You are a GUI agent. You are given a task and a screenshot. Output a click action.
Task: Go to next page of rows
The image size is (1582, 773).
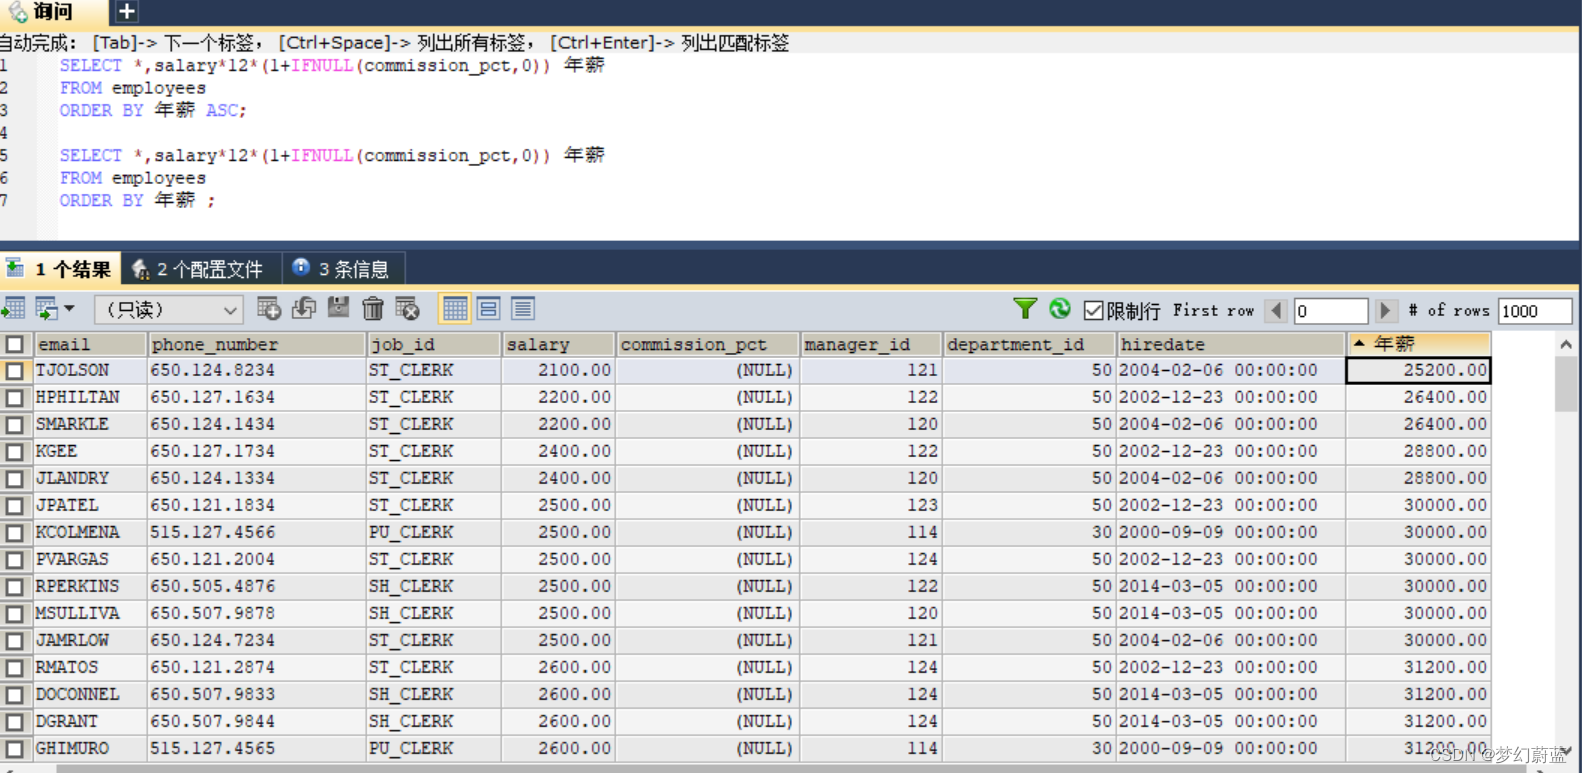(x=1386, y=311)
